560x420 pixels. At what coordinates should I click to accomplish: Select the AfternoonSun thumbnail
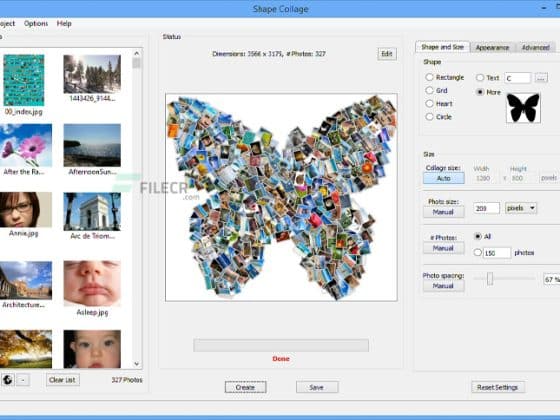pos(92,145)
